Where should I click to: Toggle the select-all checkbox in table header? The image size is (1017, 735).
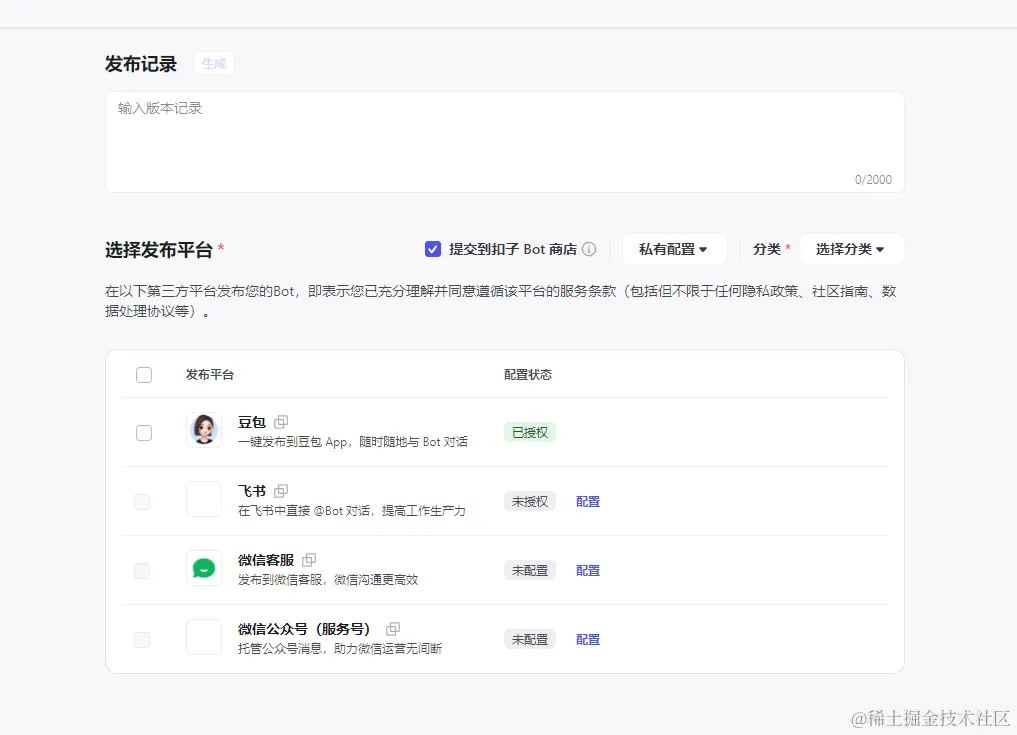point(144,375)
